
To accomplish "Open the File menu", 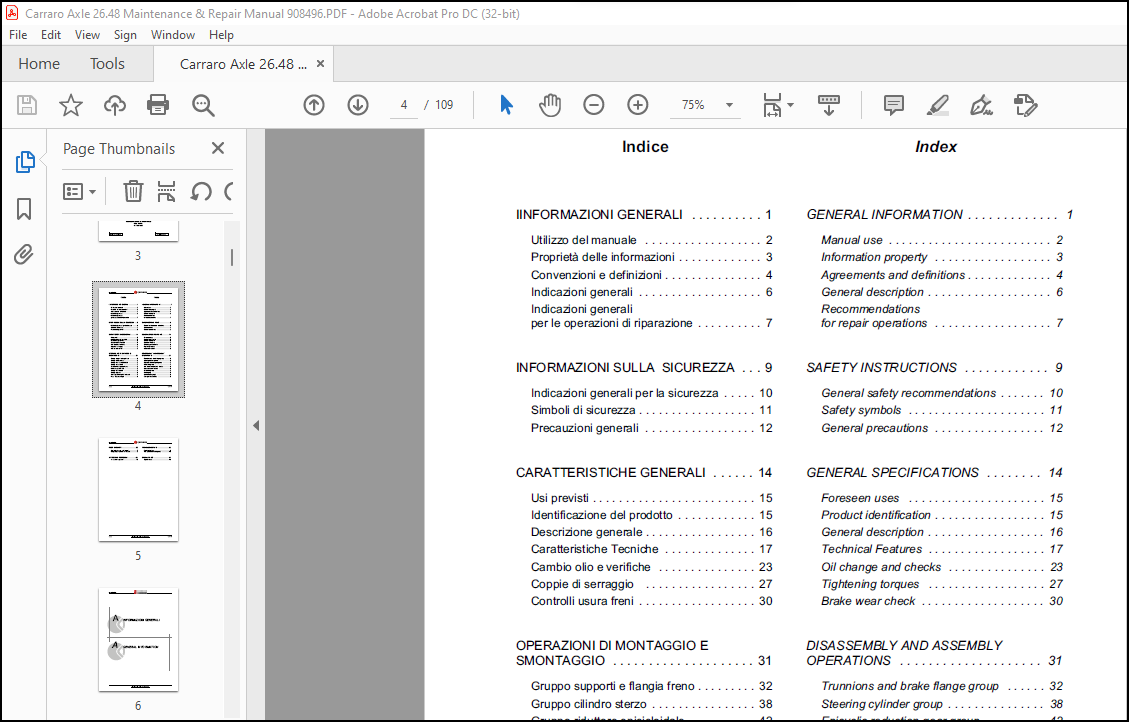I will [x=18, y=35].
